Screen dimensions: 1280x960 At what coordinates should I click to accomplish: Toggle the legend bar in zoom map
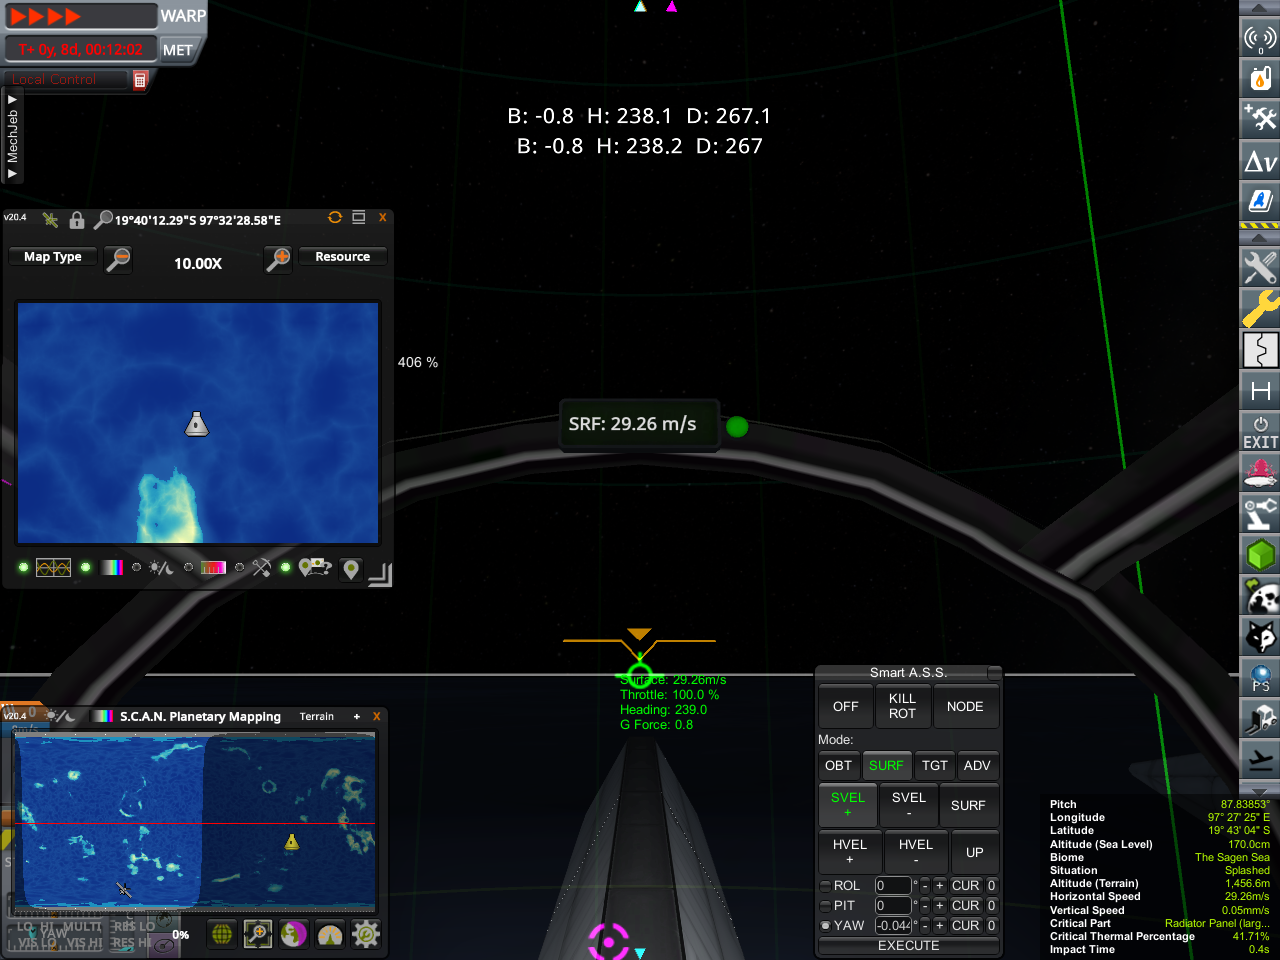(x=213, y=568)
